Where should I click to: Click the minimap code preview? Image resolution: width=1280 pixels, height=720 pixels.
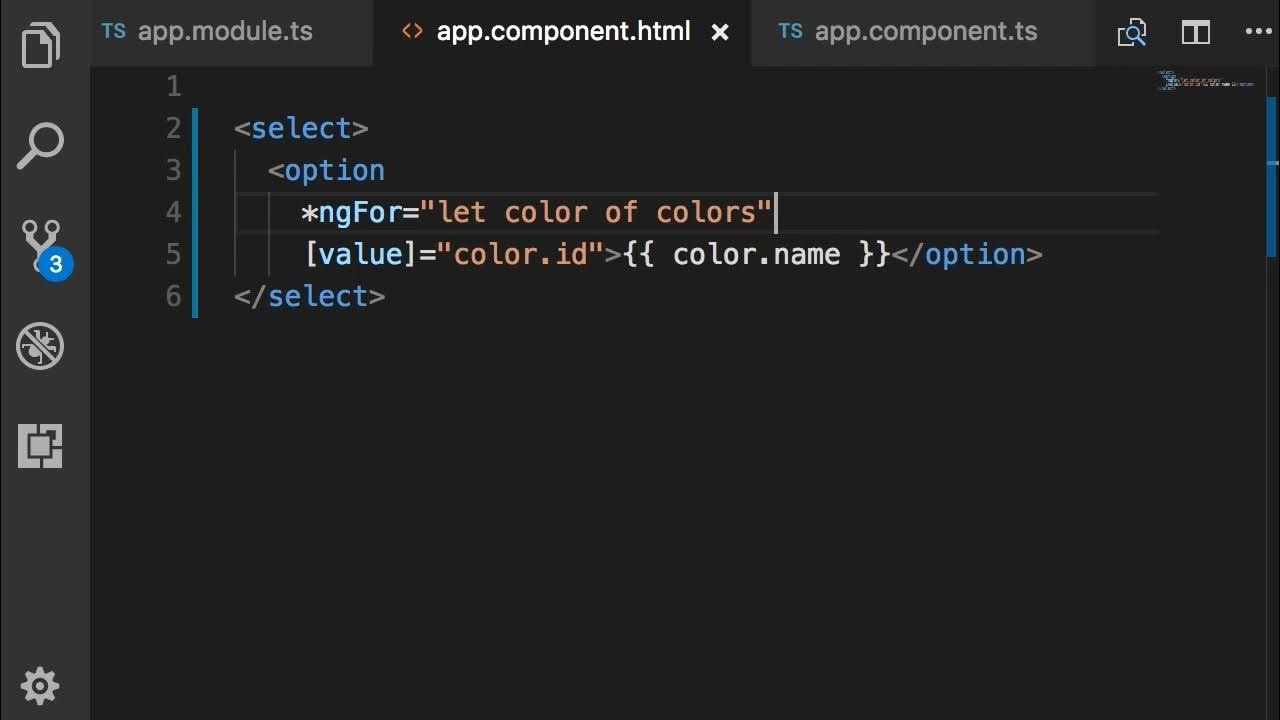click(1205, 80)
